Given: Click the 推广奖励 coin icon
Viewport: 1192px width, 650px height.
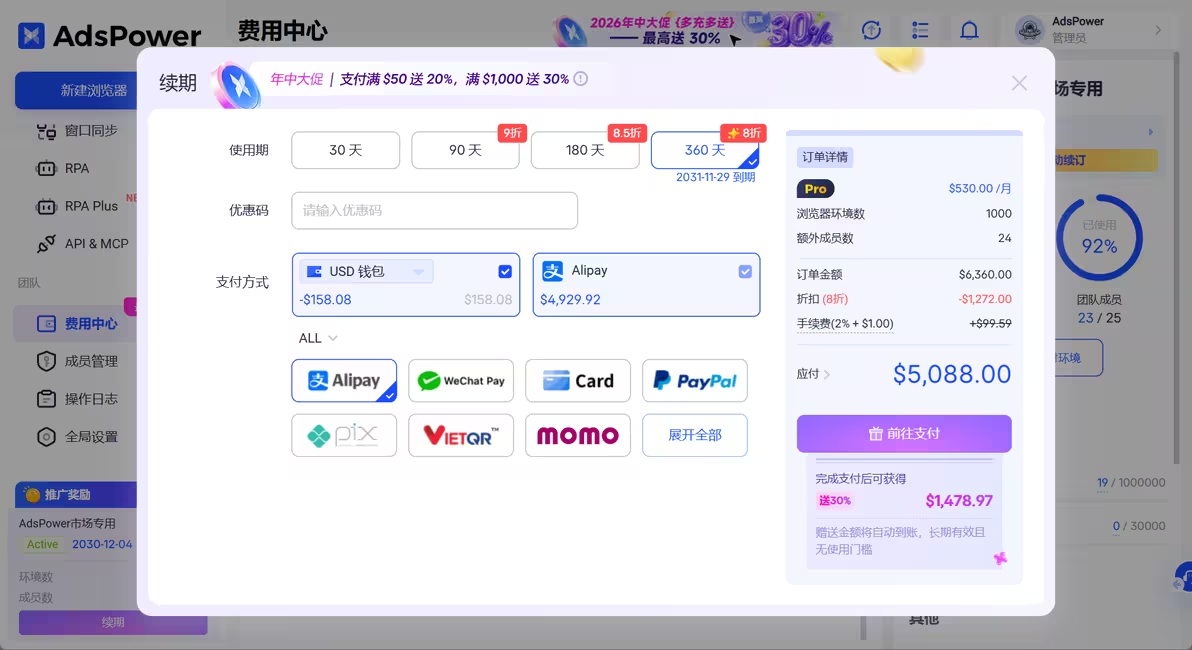Looking at the screenshot, I should (x=32, y=495).
